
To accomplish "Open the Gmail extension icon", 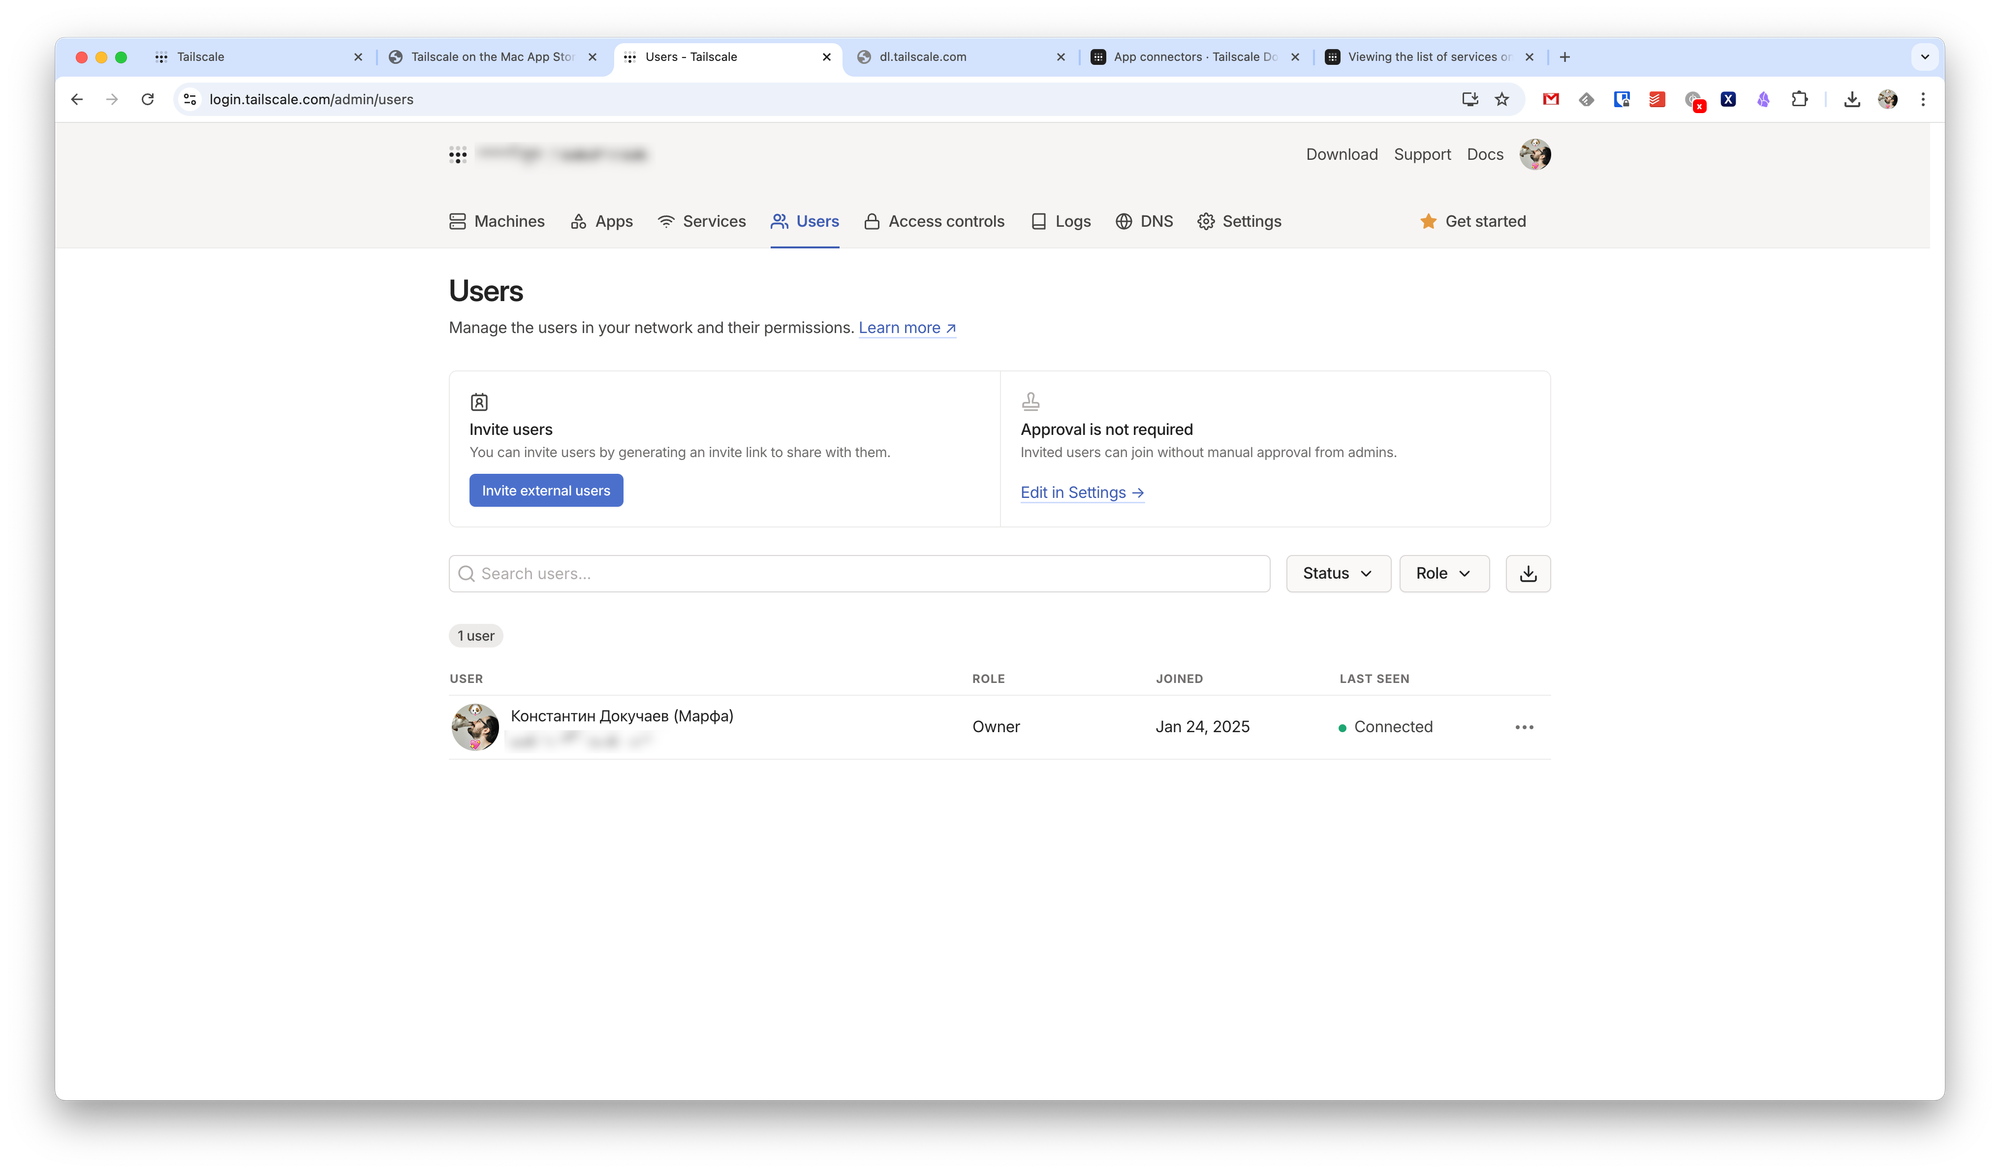I will (1551, 99).
